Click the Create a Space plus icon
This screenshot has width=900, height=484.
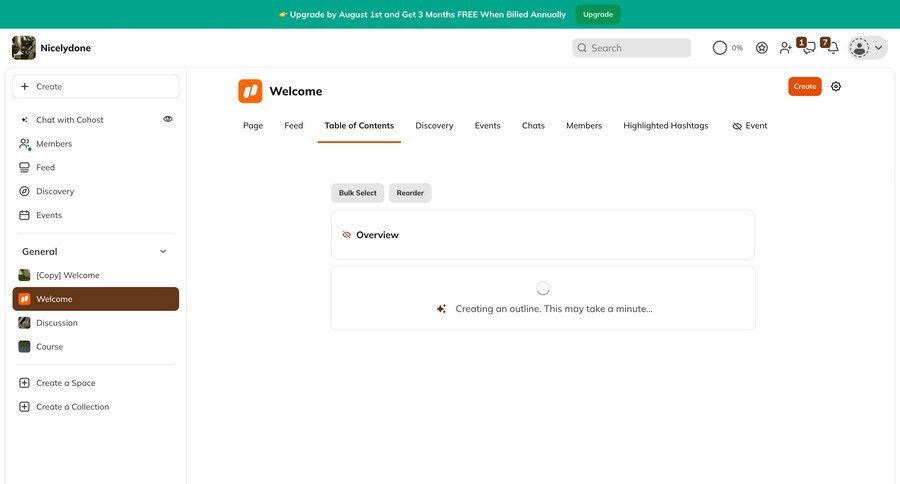tap(24, 383)
